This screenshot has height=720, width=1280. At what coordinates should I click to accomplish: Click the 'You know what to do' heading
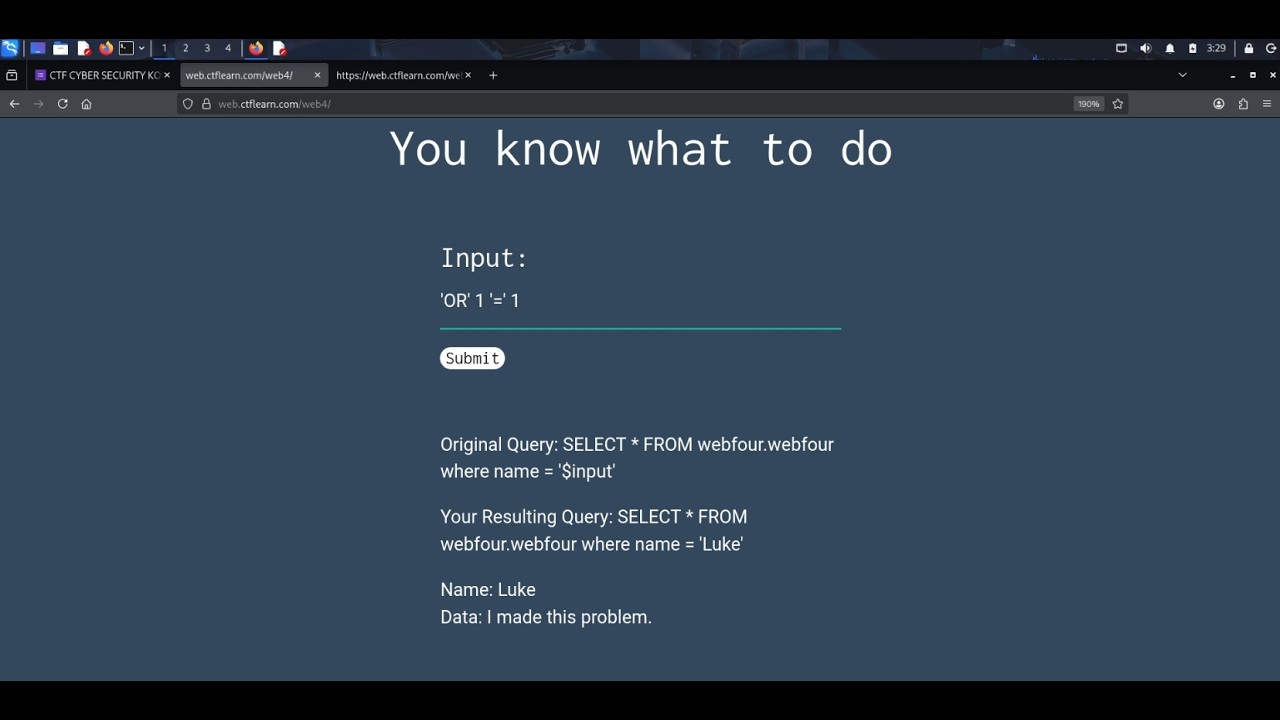click(640, 149)
